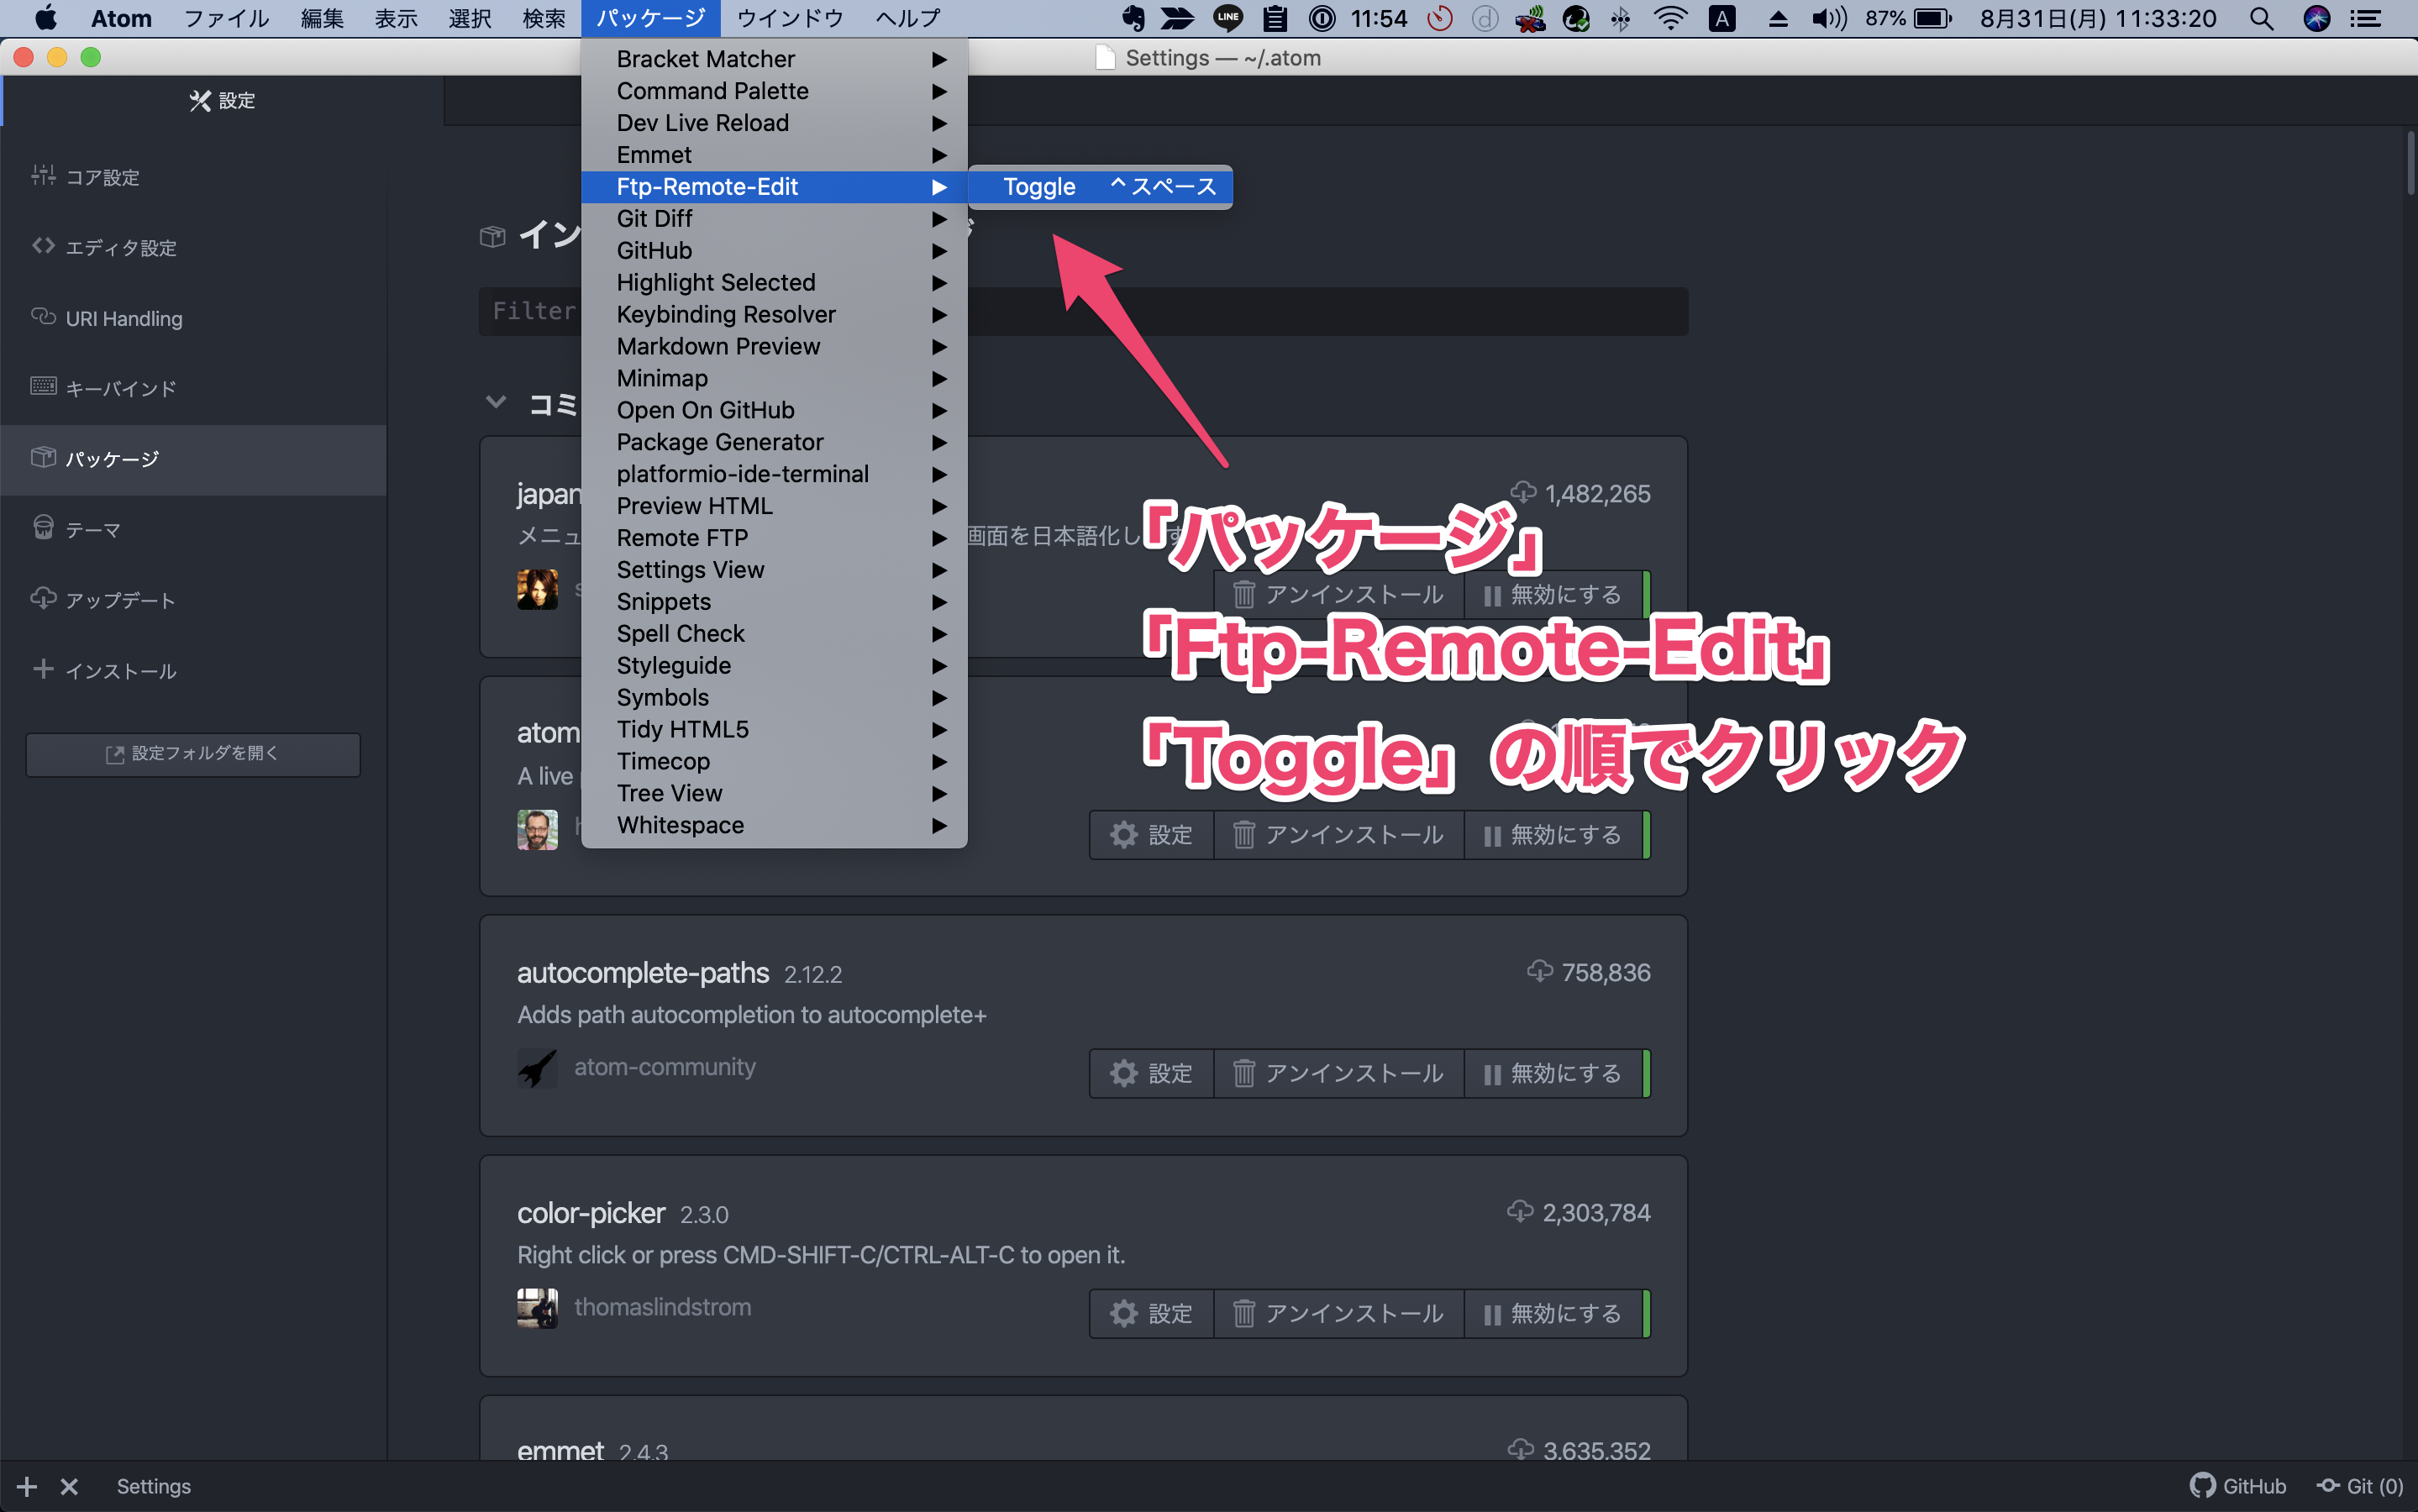
Task: Open アップデート cloud icon in sidebar
Action: point(43,599)
